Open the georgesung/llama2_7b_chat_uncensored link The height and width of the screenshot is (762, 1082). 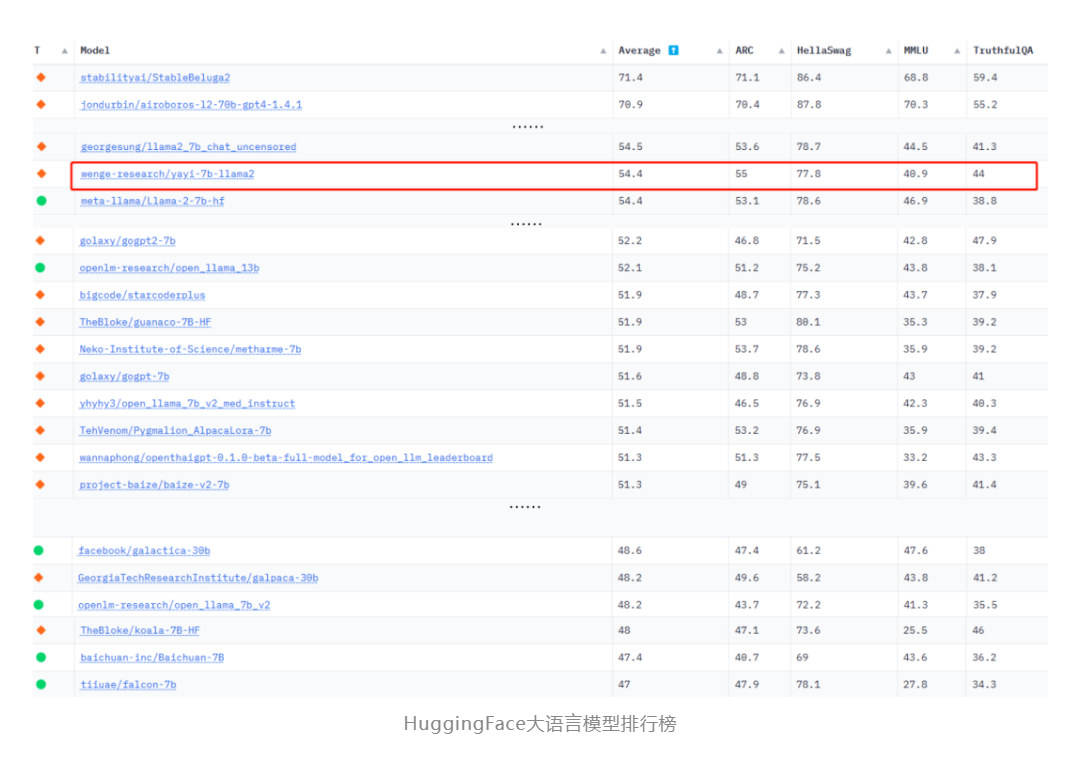(188, 147)
